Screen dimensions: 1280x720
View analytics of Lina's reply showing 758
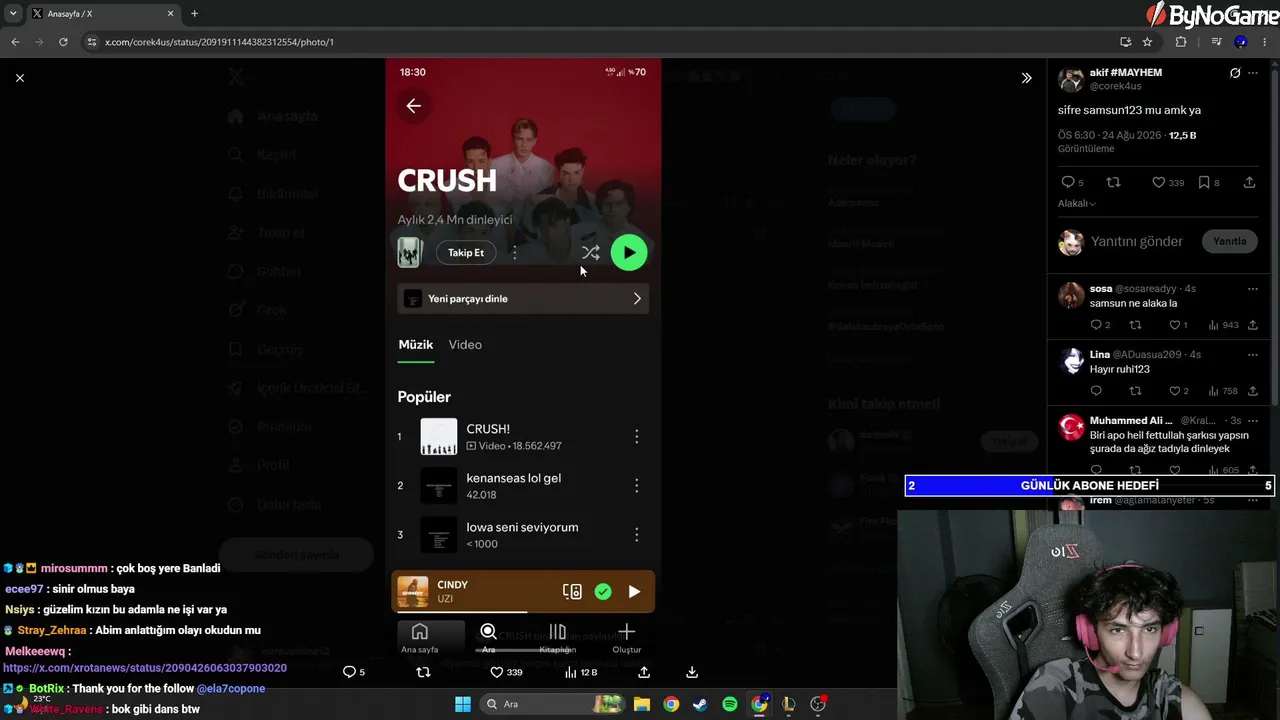1224,391
